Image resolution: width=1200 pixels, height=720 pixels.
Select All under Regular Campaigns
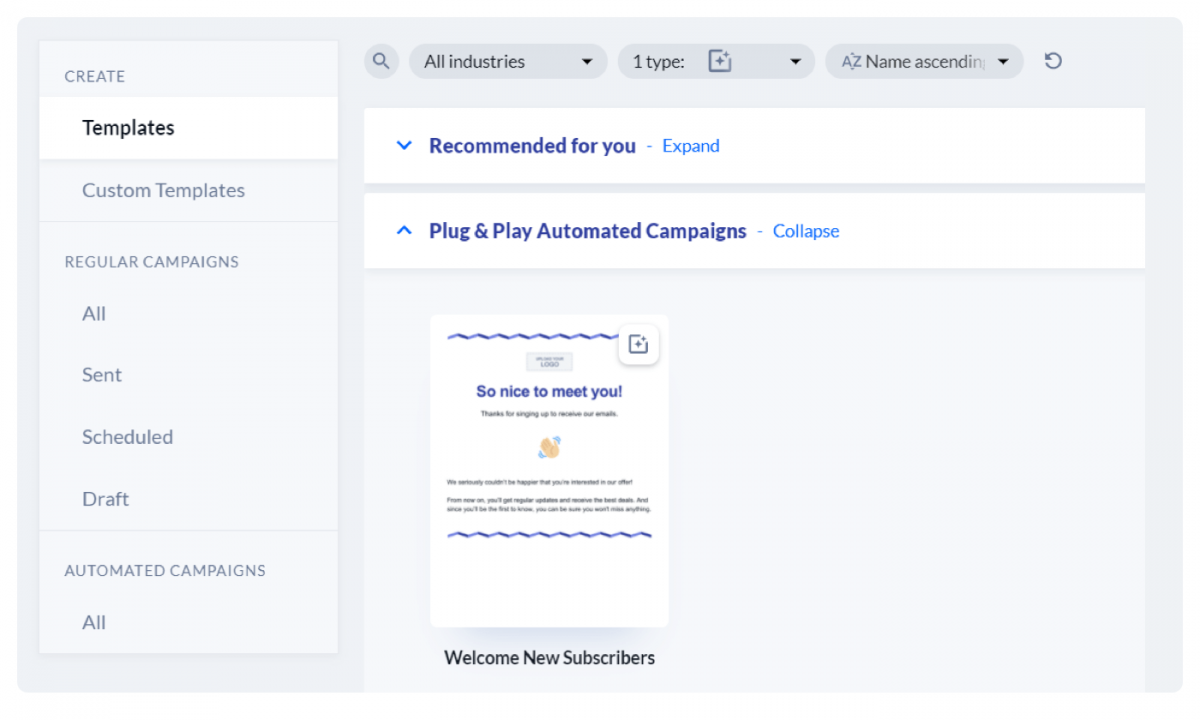tap(94, 314)
